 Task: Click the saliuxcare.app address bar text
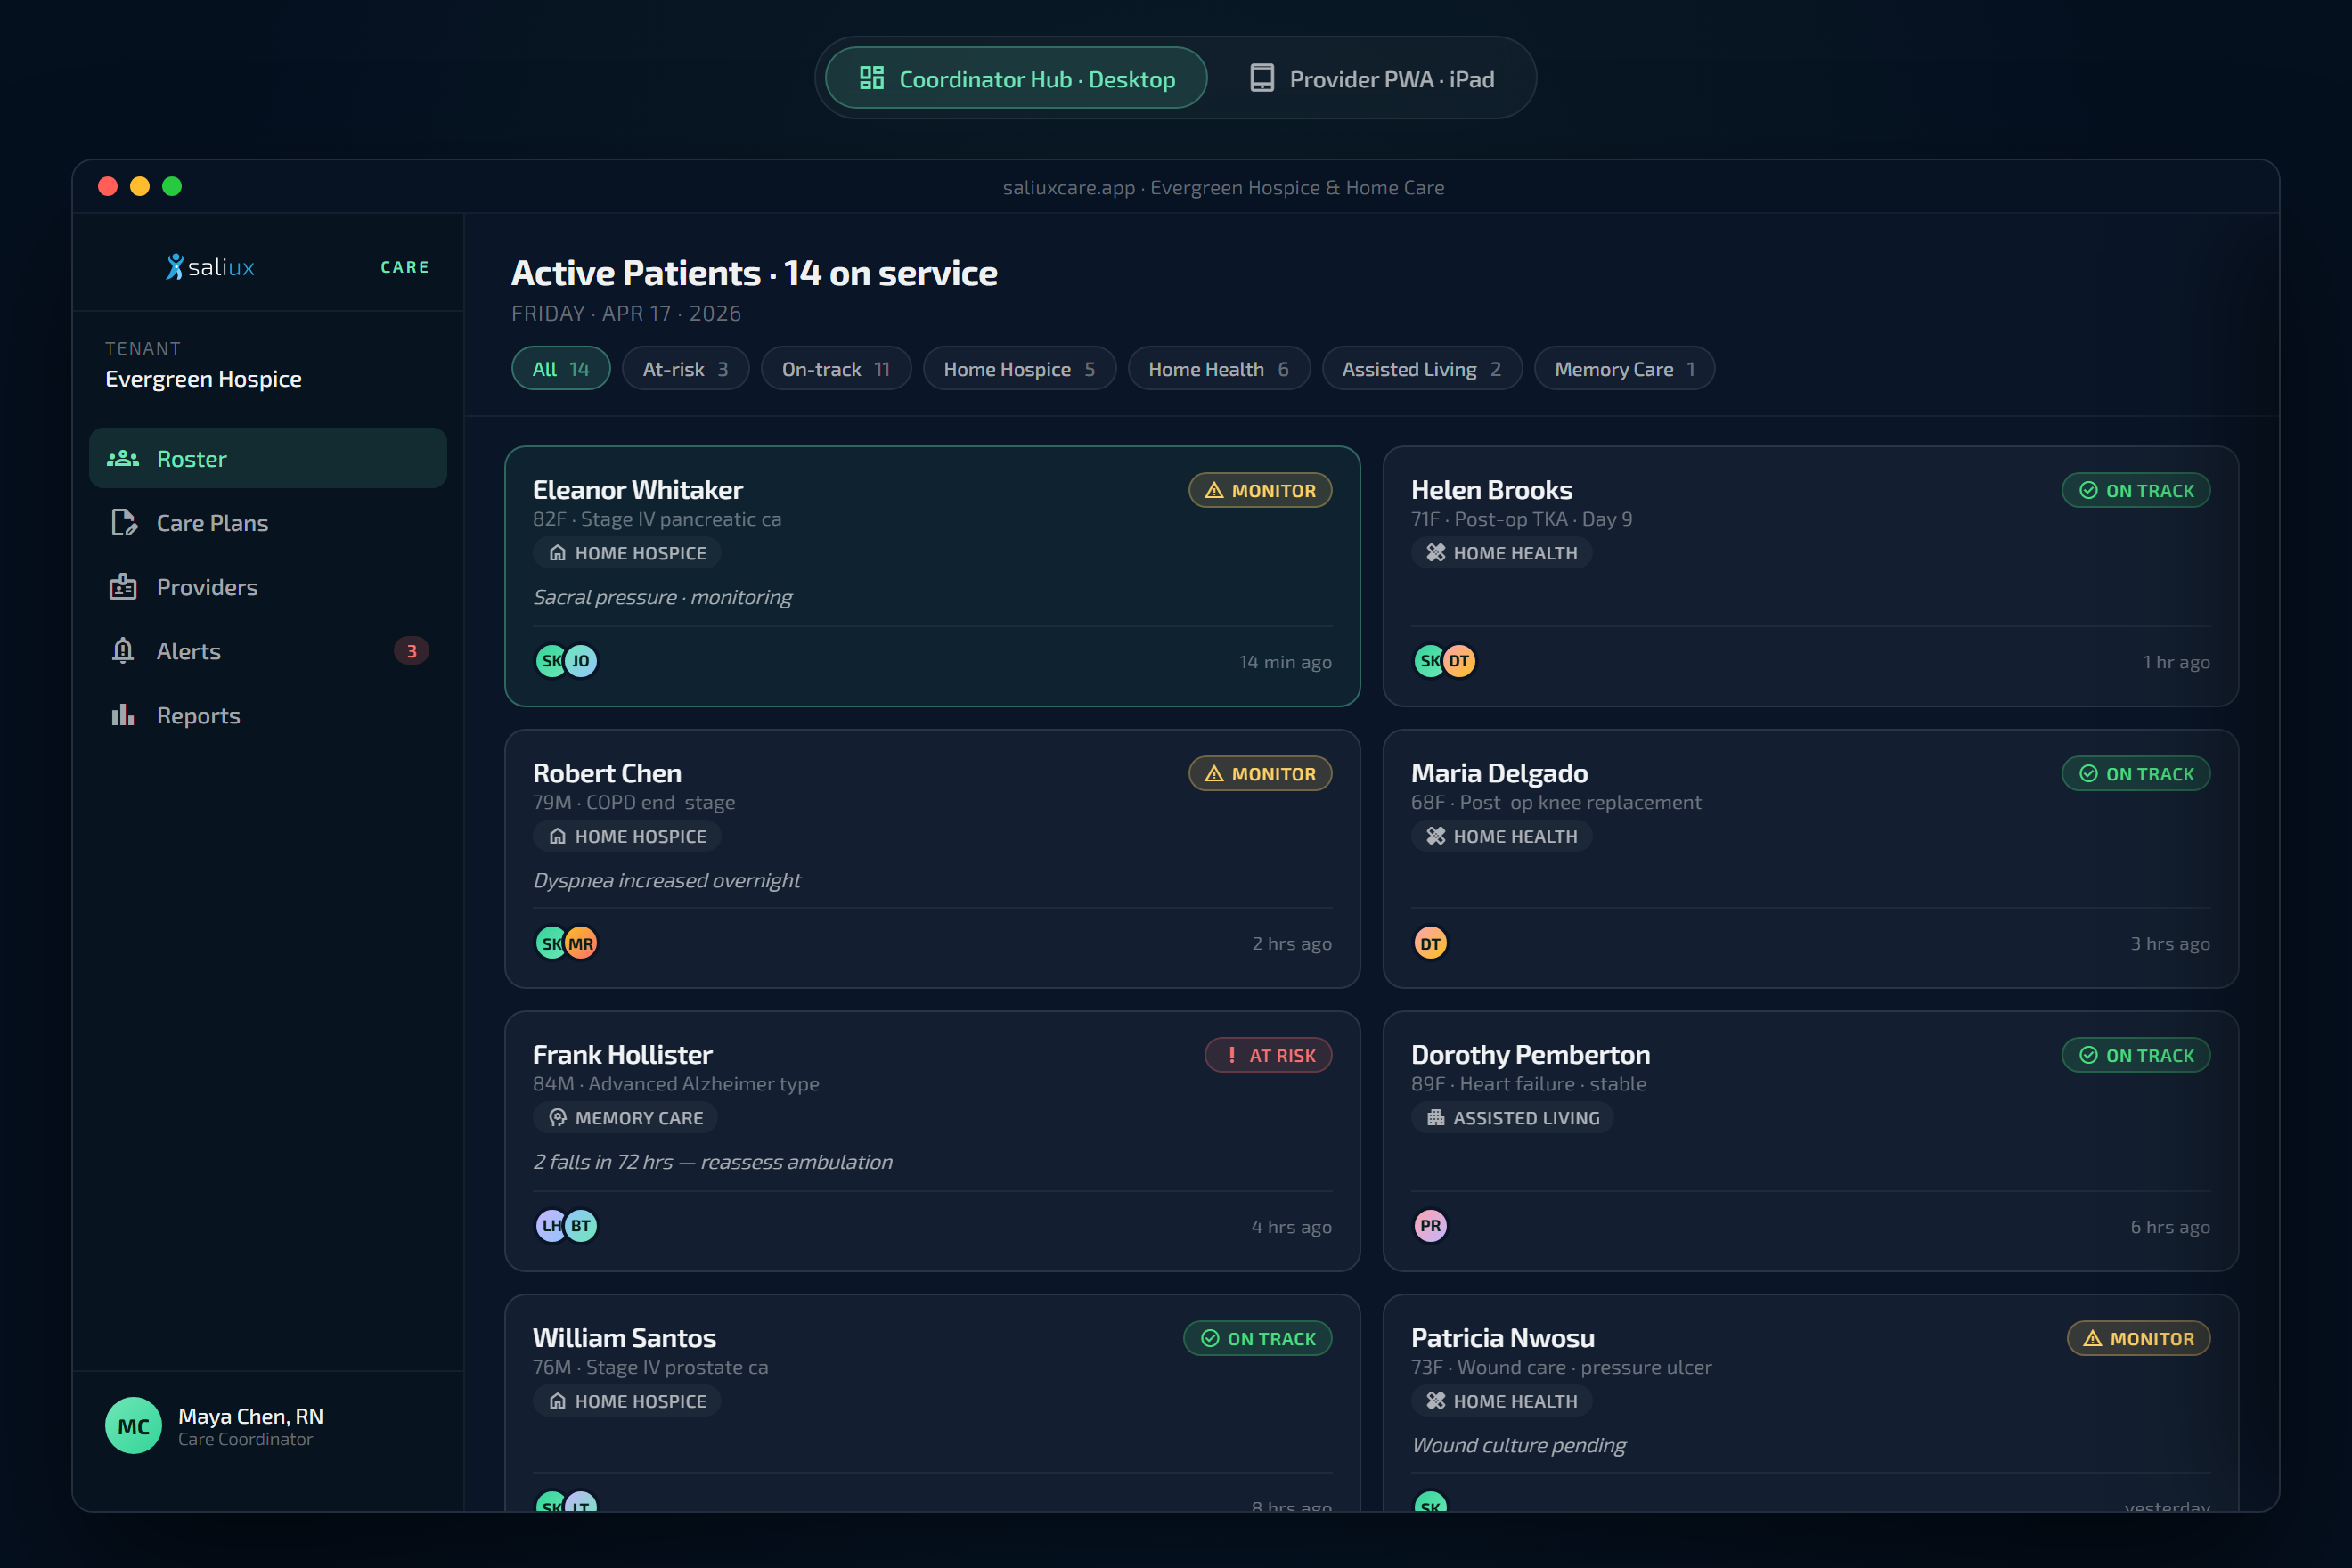coord(1224,187)
